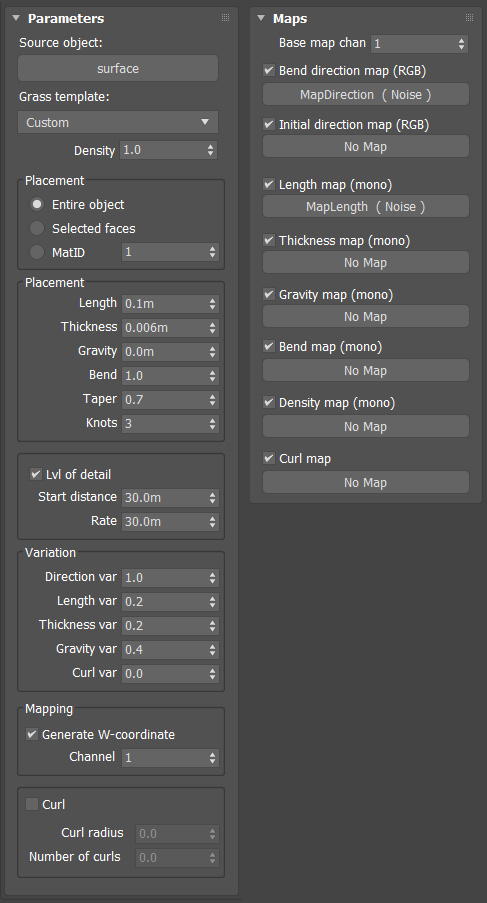This screenshot has width=487, height=903.
Task: Click the Base map chan spinner
Action: coord(420,44)
